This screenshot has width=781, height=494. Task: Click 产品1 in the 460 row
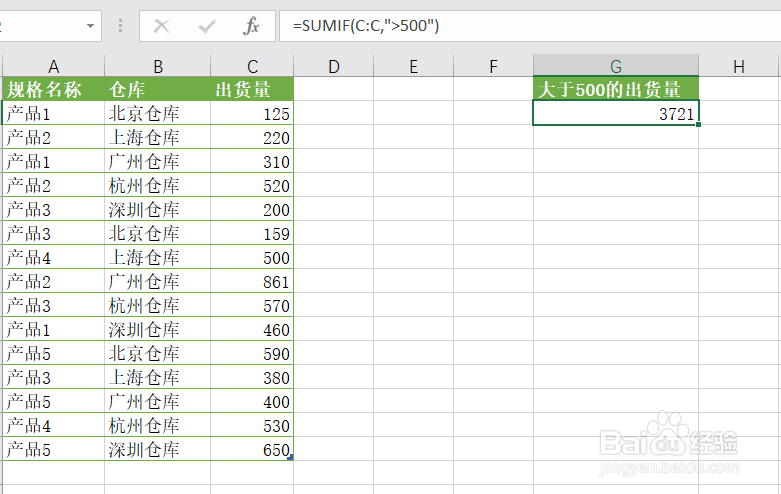pyautogui.click(x=28, y=329)
